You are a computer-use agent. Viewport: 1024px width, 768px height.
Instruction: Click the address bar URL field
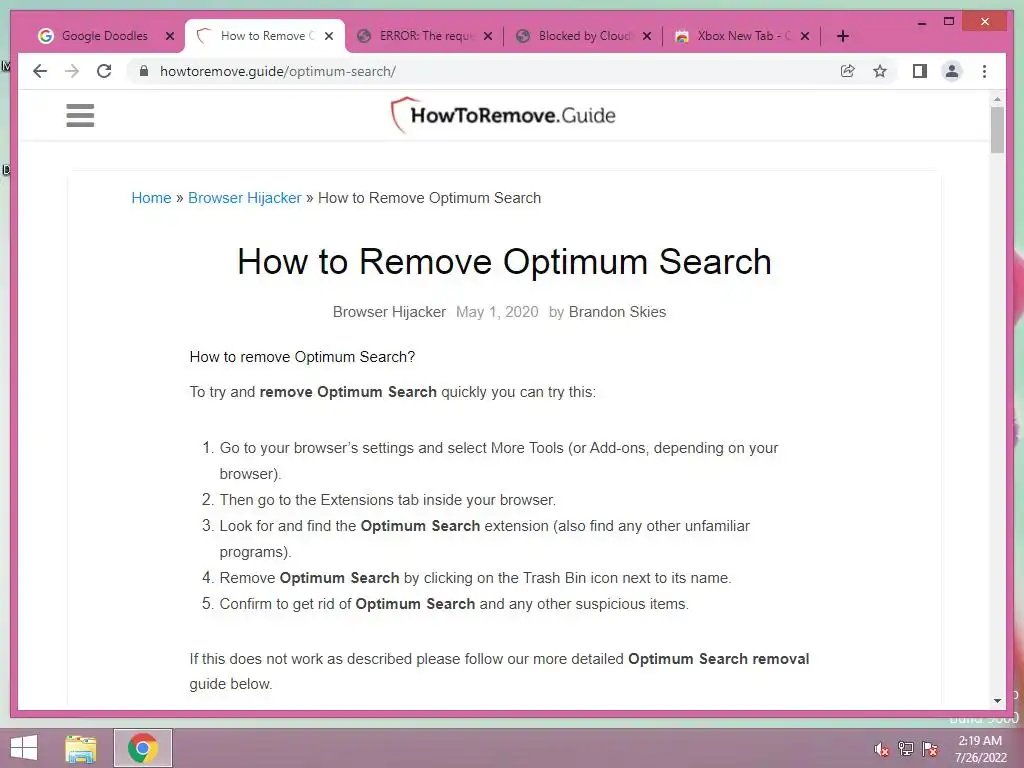pos(483,71)
